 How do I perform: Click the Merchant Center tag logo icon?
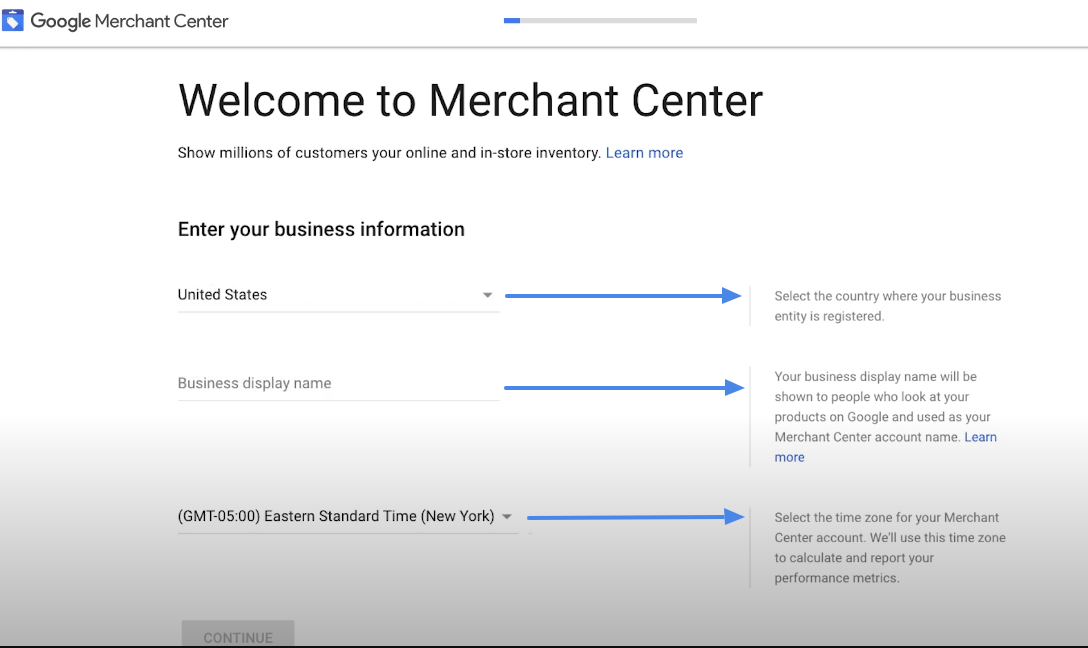click(13, 20)
